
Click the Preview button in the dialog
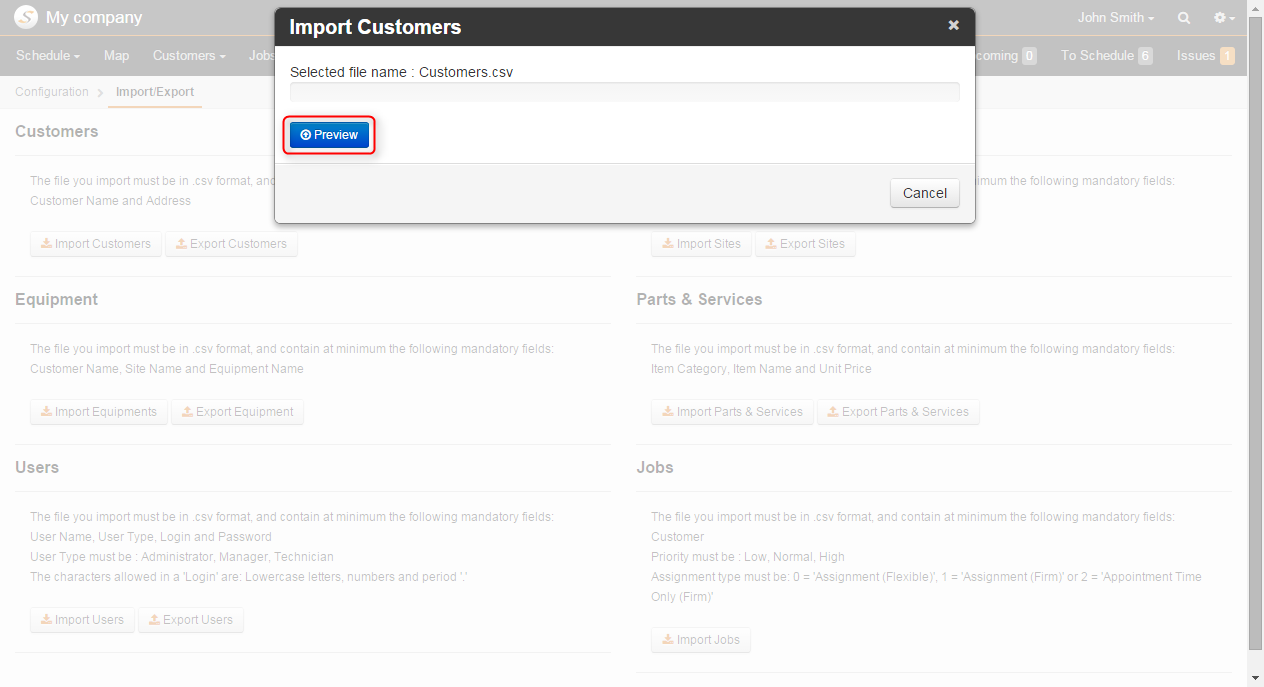(x=329, y=134)
